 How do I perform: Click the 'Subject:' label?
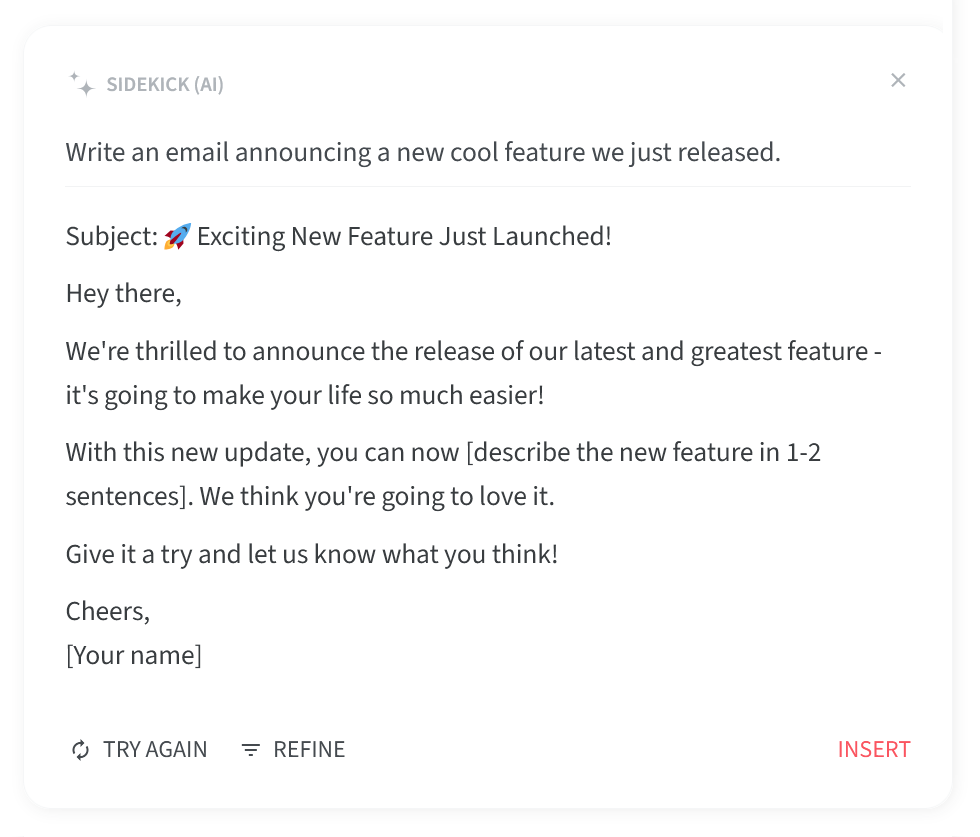tap(112, 237)
